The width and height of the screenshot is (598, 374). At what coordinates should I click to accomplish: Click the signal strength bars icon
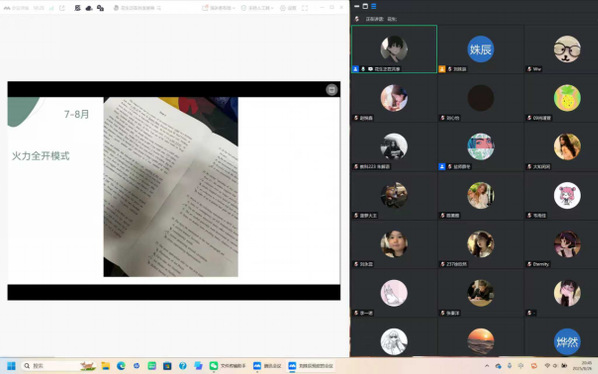tap(51, 8)
